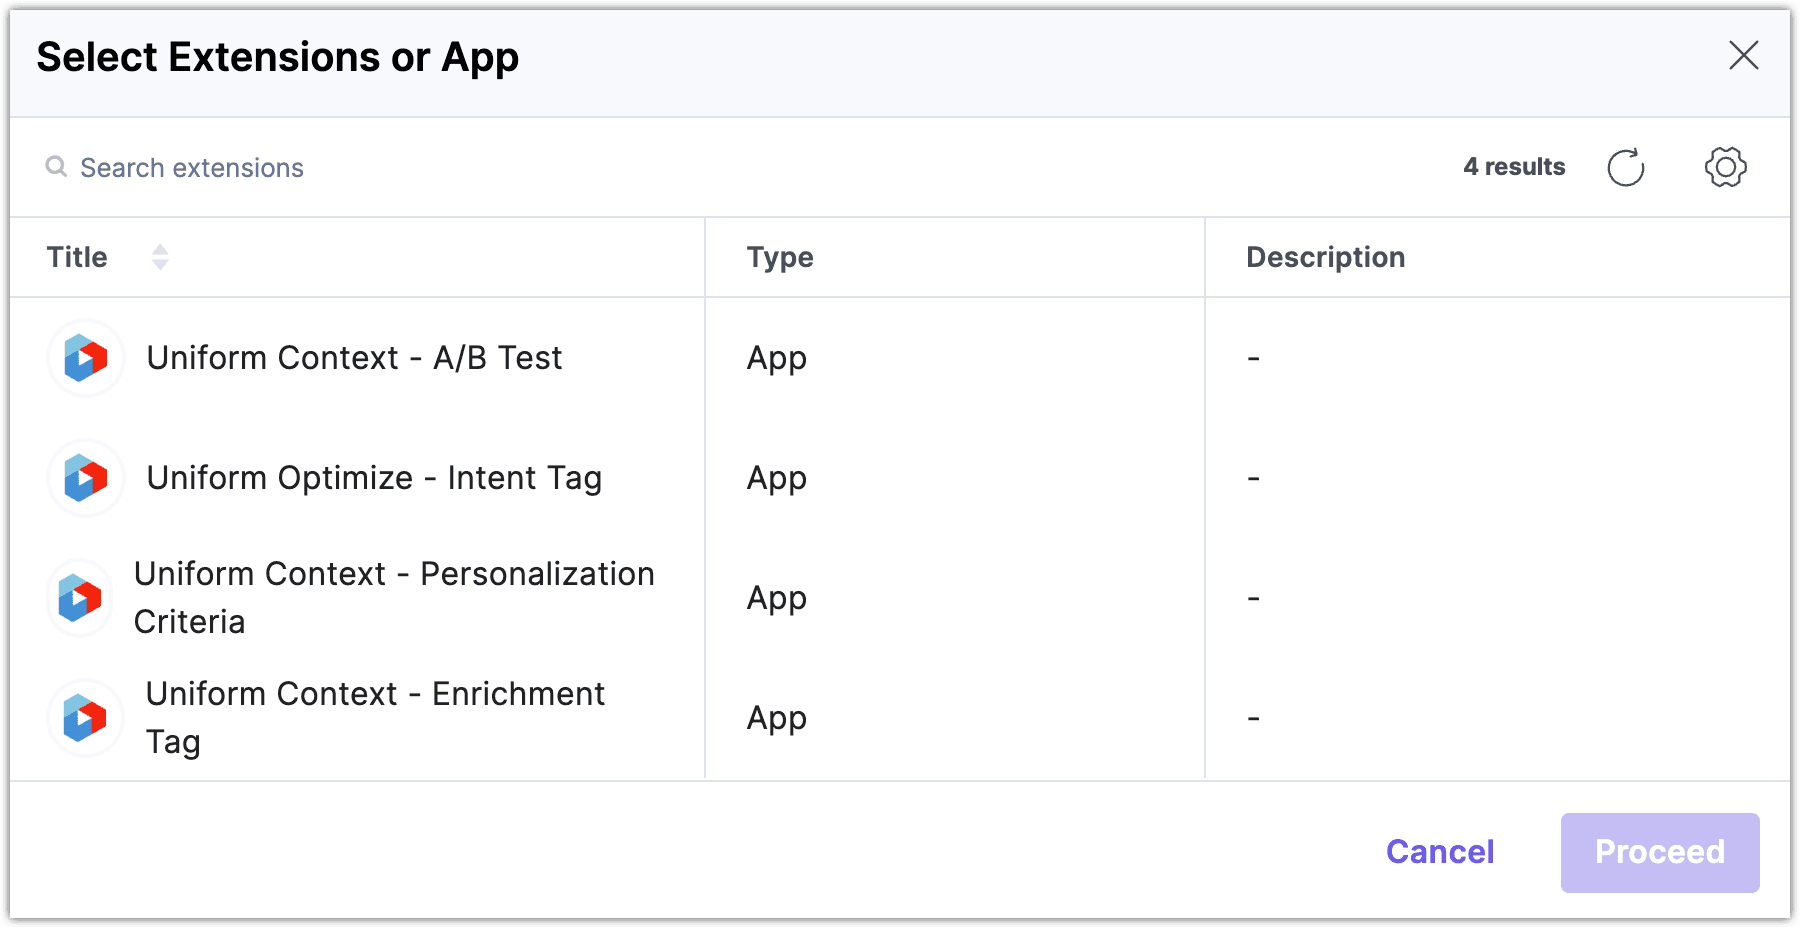Viewport: 1800px width, 928px height.
Task: Refresh the extensions list
Action: coord(1626,167)
